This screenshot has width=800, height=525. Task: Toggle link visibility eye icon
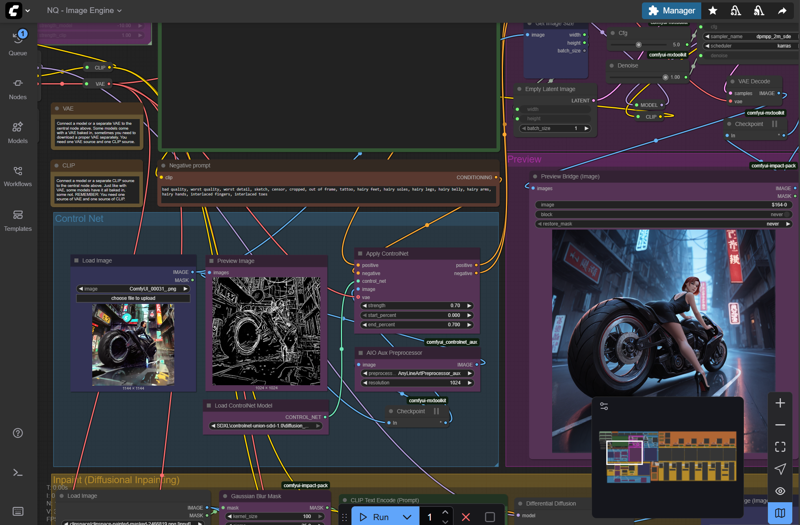pos(780,491)
